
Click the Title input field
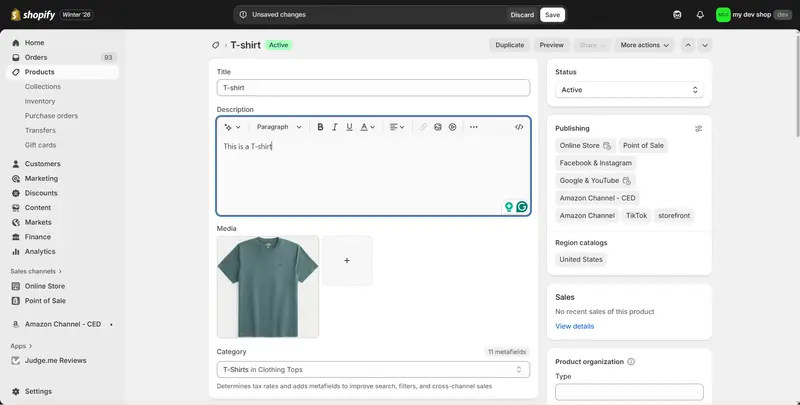(x=373, y=88)
